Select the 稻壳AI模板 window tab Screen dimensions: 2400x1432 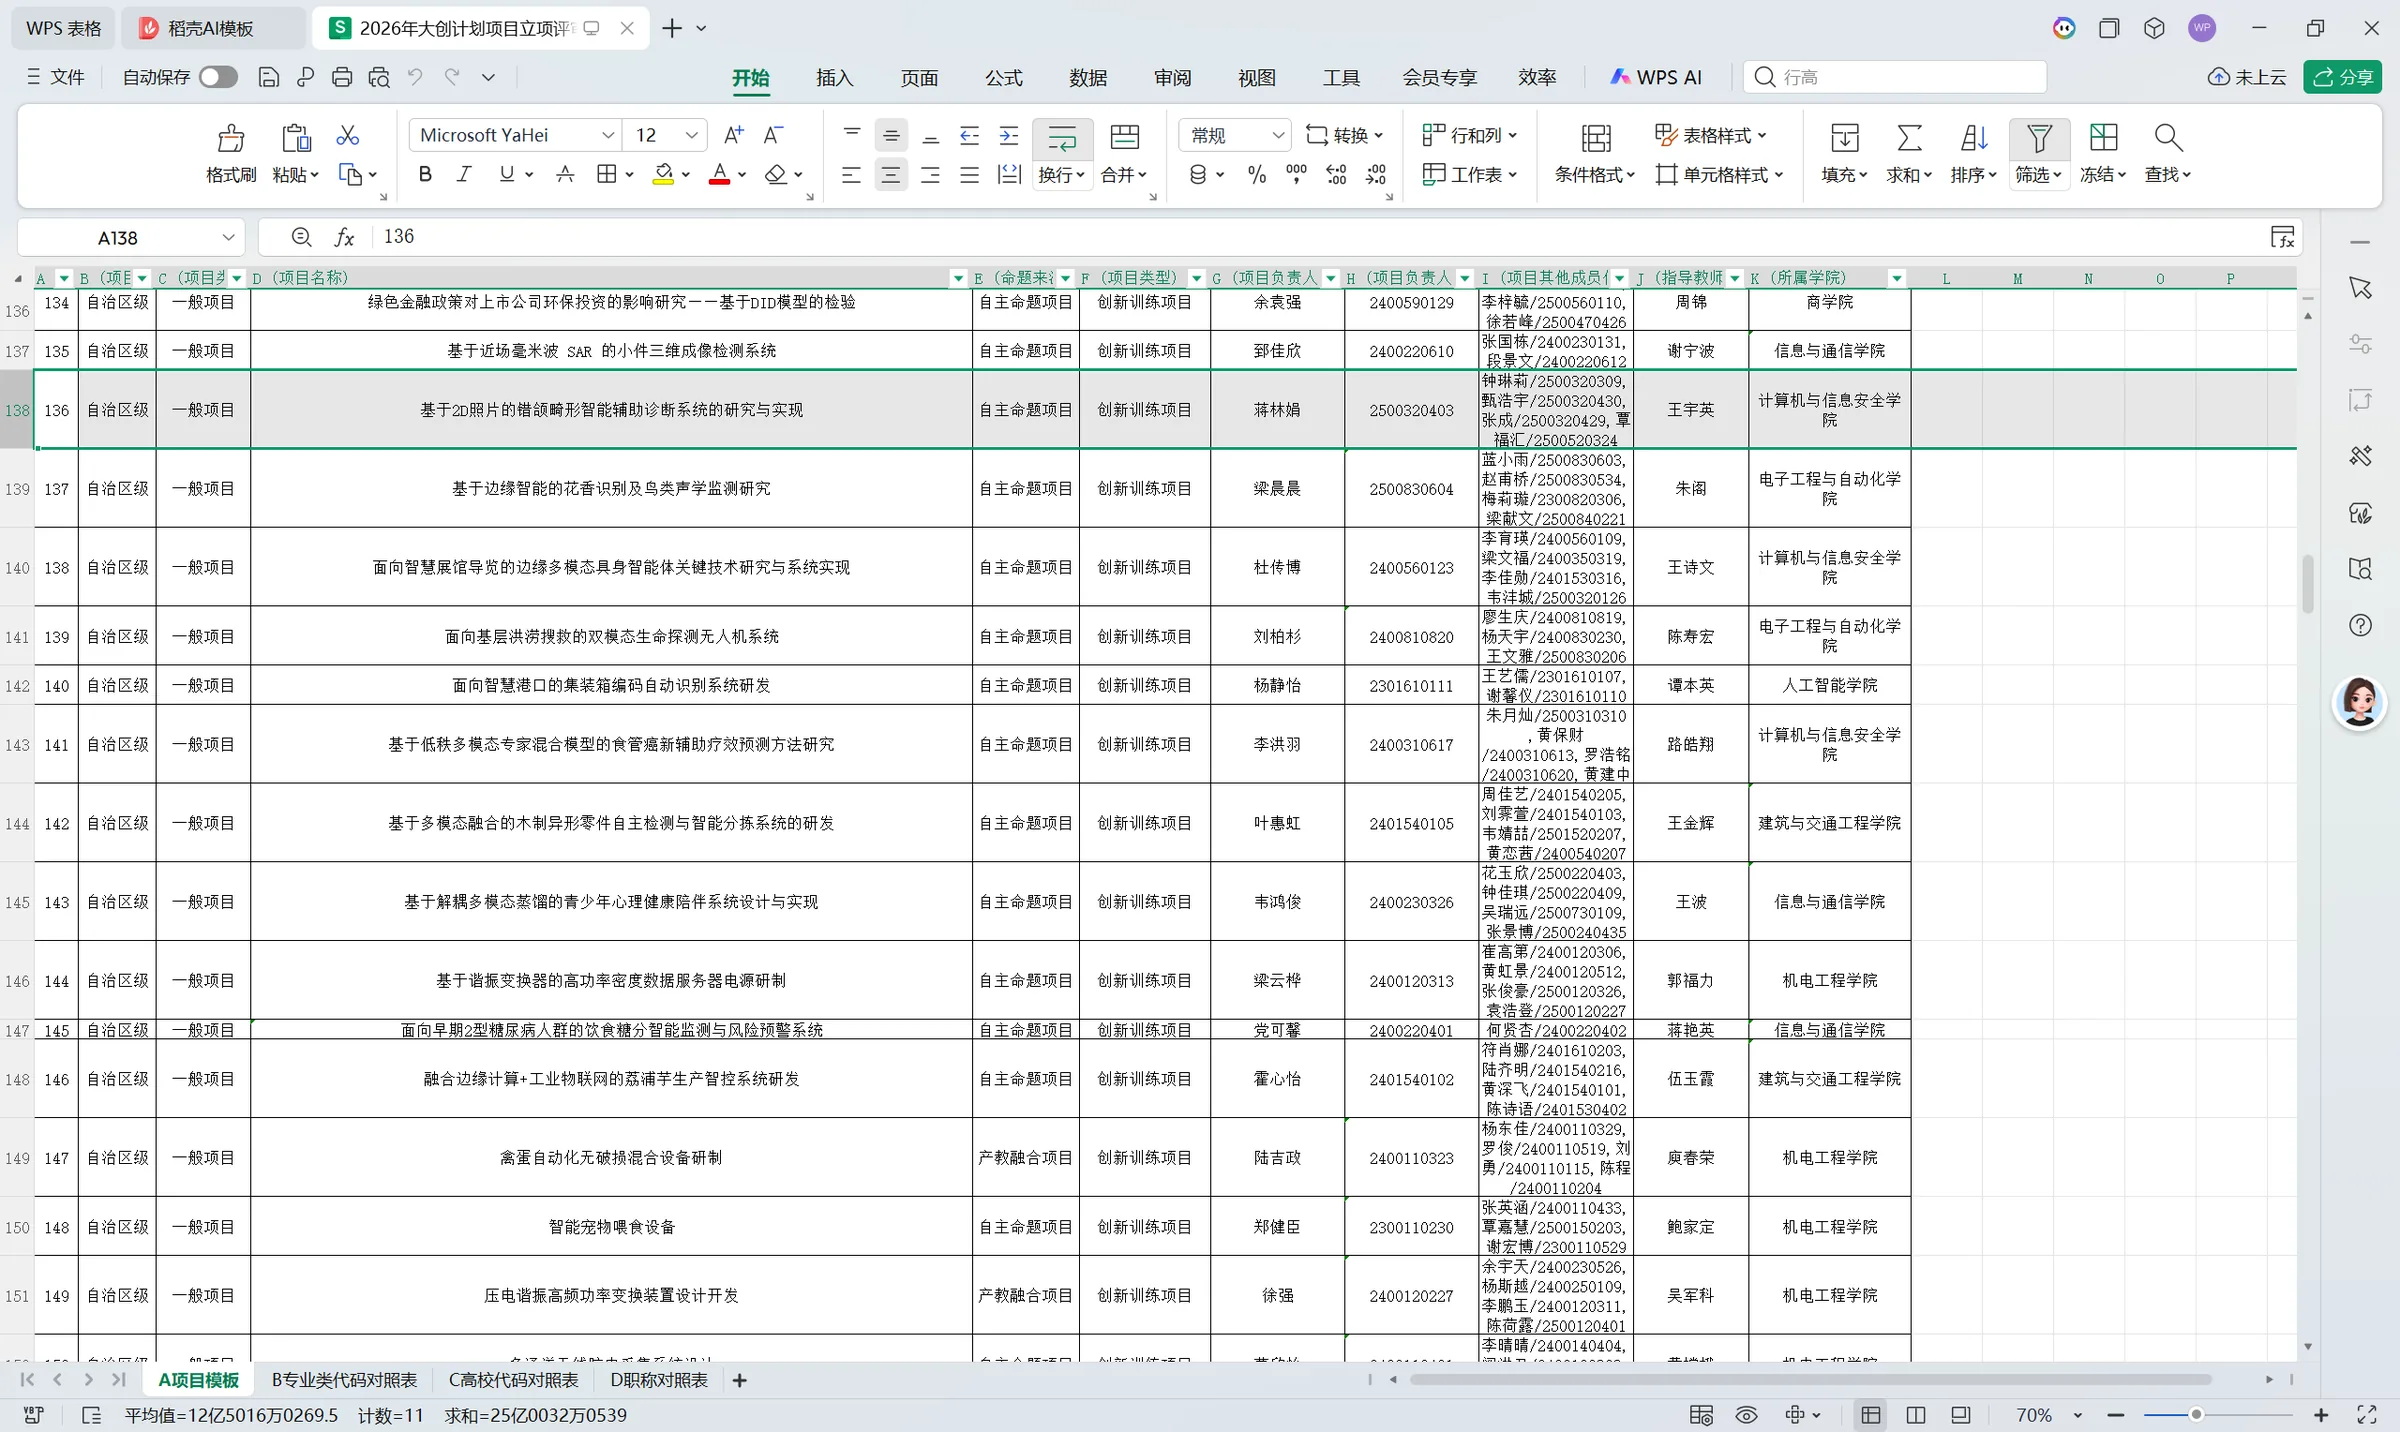212,28
